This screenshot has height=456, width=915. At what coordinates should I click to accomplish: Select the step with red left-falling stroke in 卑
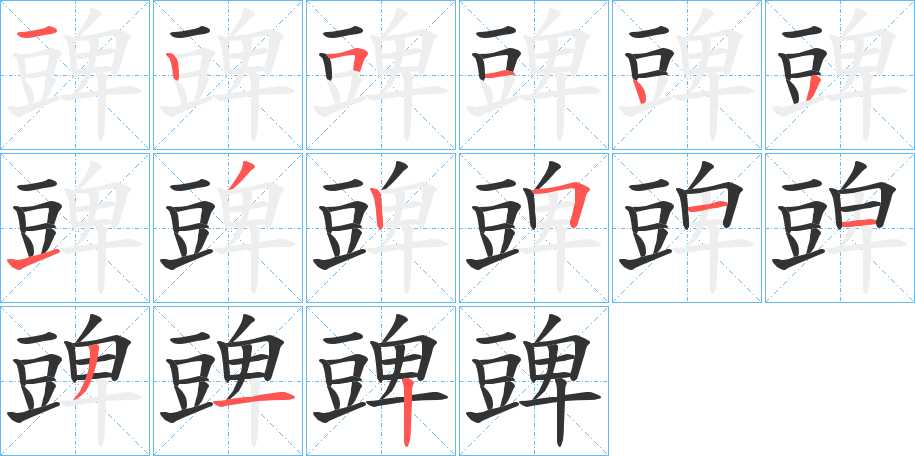[x=75, y=381]
